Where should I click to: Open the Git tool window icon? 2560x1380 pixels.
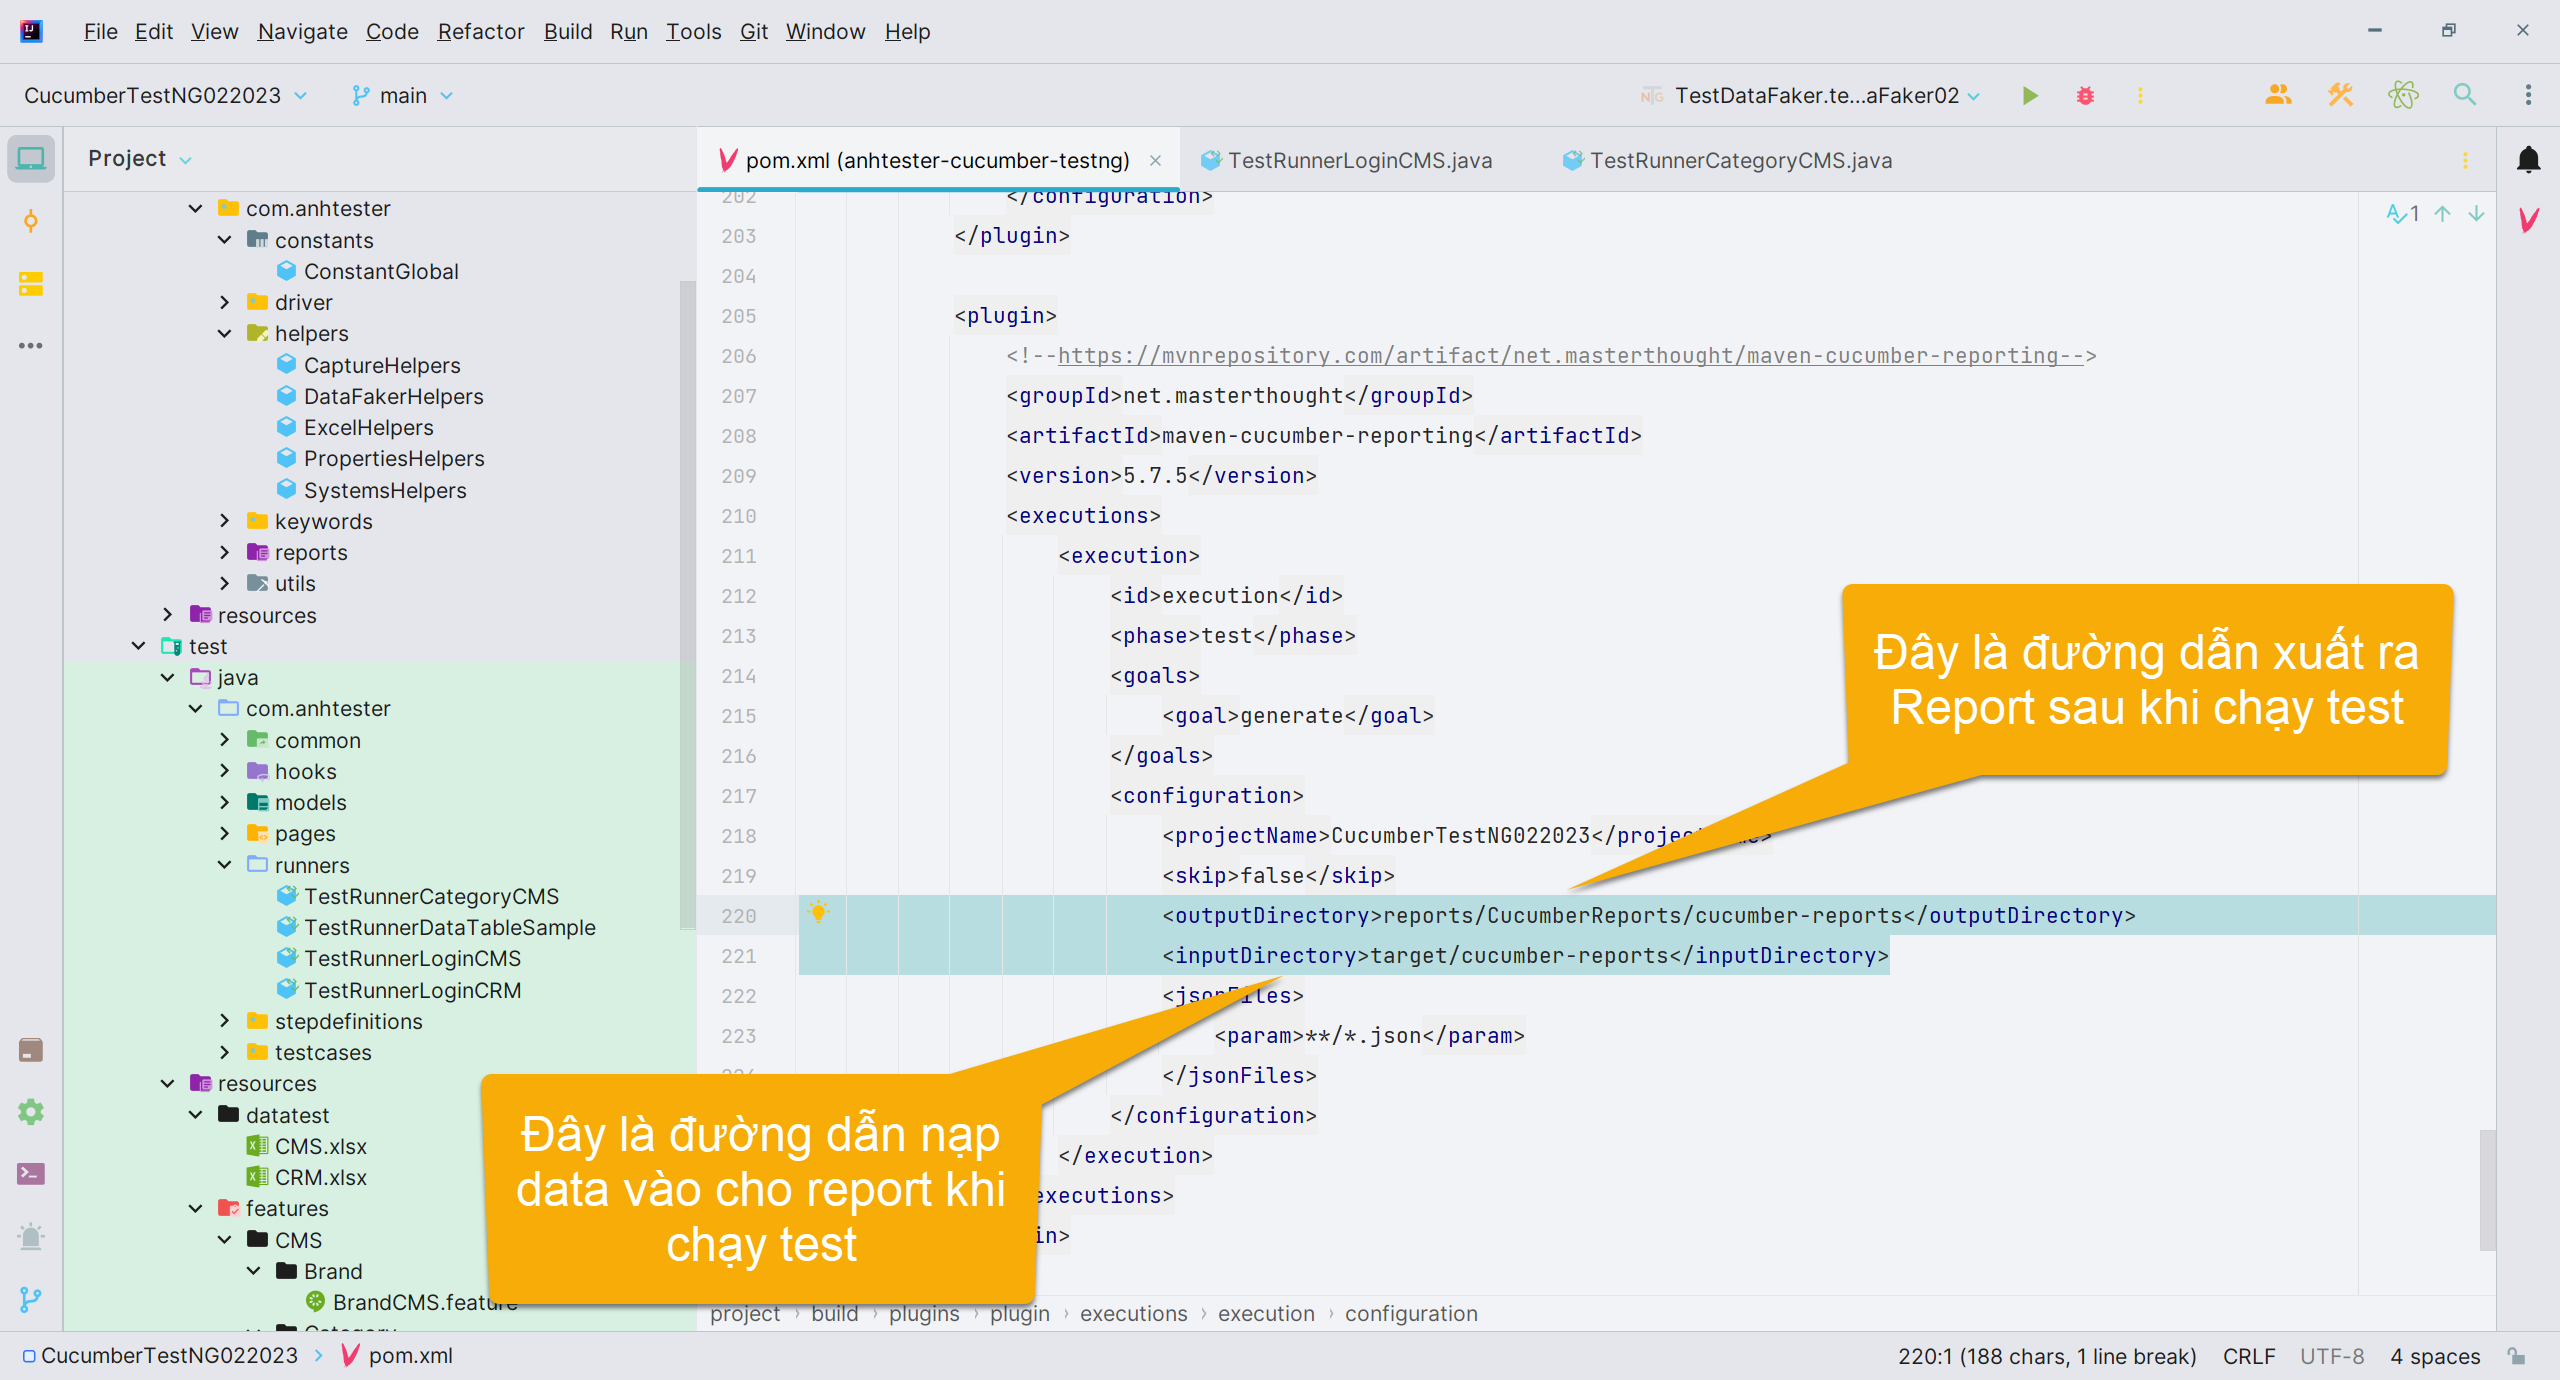coord(30,1299)
